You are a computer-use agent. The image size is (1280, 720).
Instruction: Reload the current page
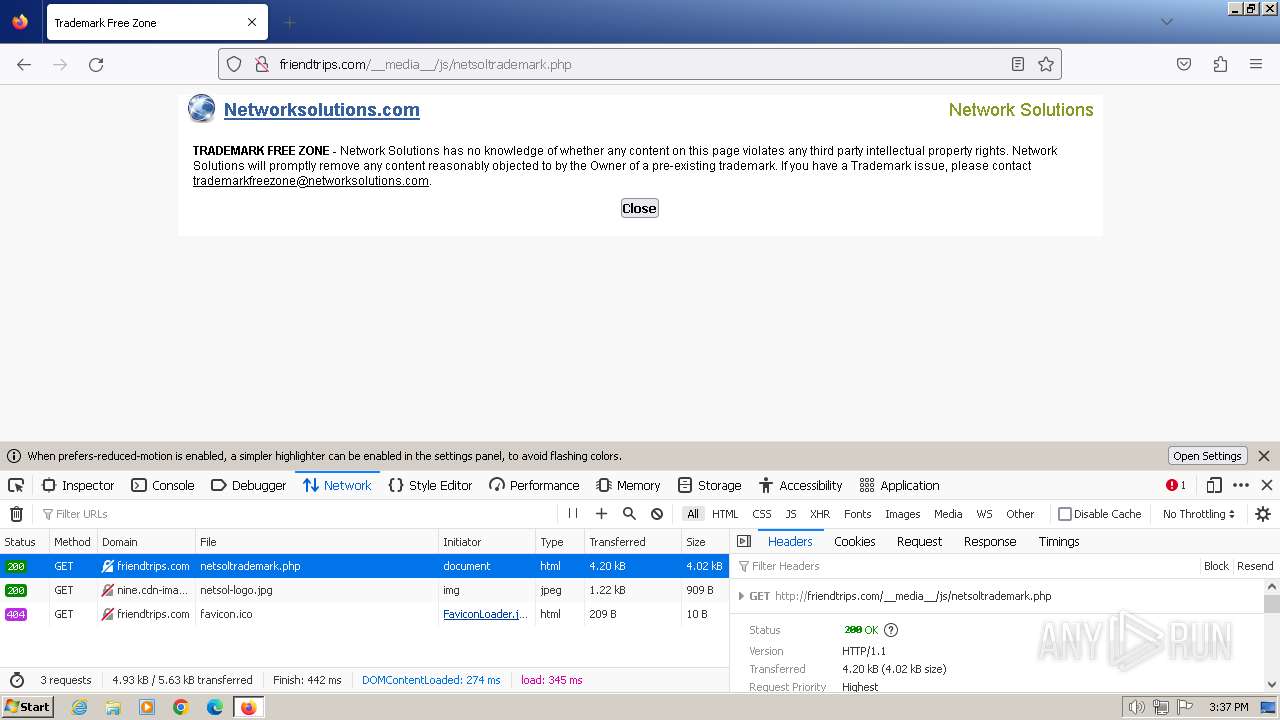tap(96, 64)
